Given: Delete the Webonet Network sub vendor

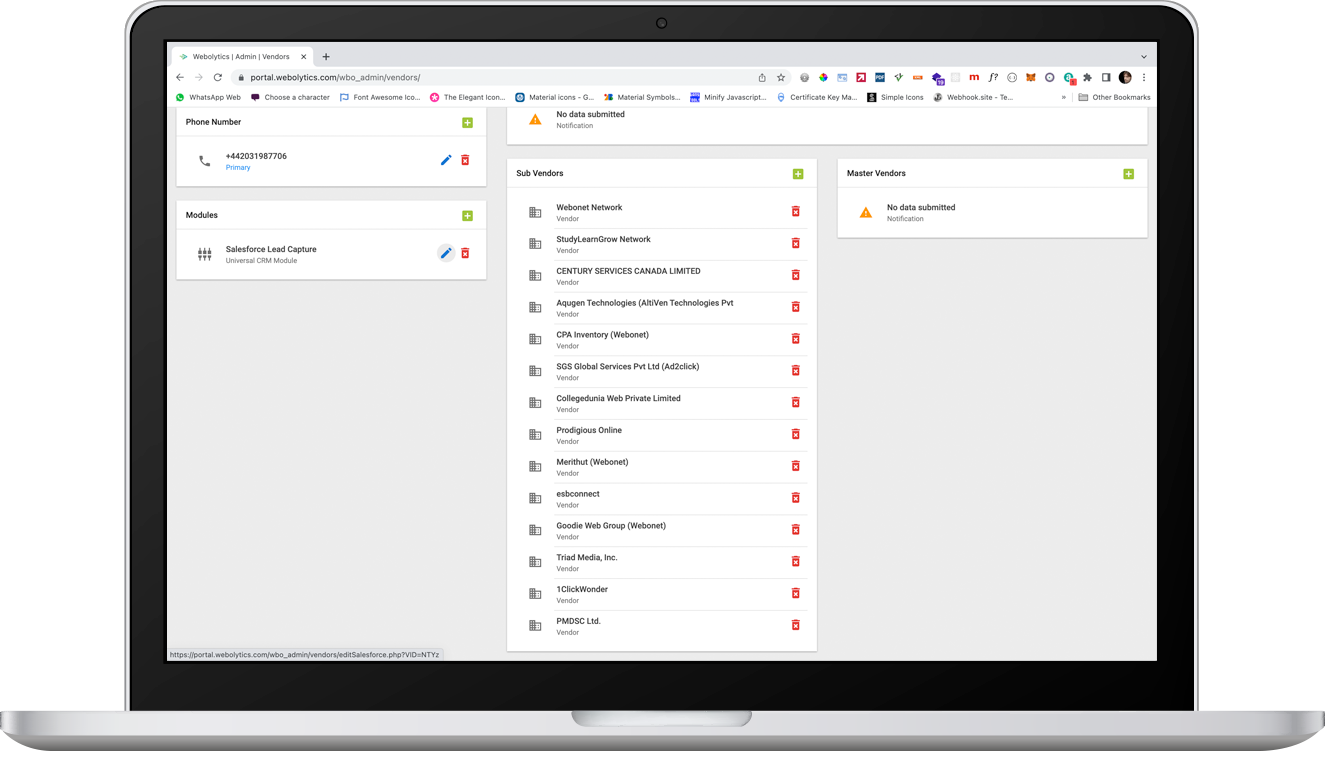Looking at the screenshot, I should click(795, 211).
